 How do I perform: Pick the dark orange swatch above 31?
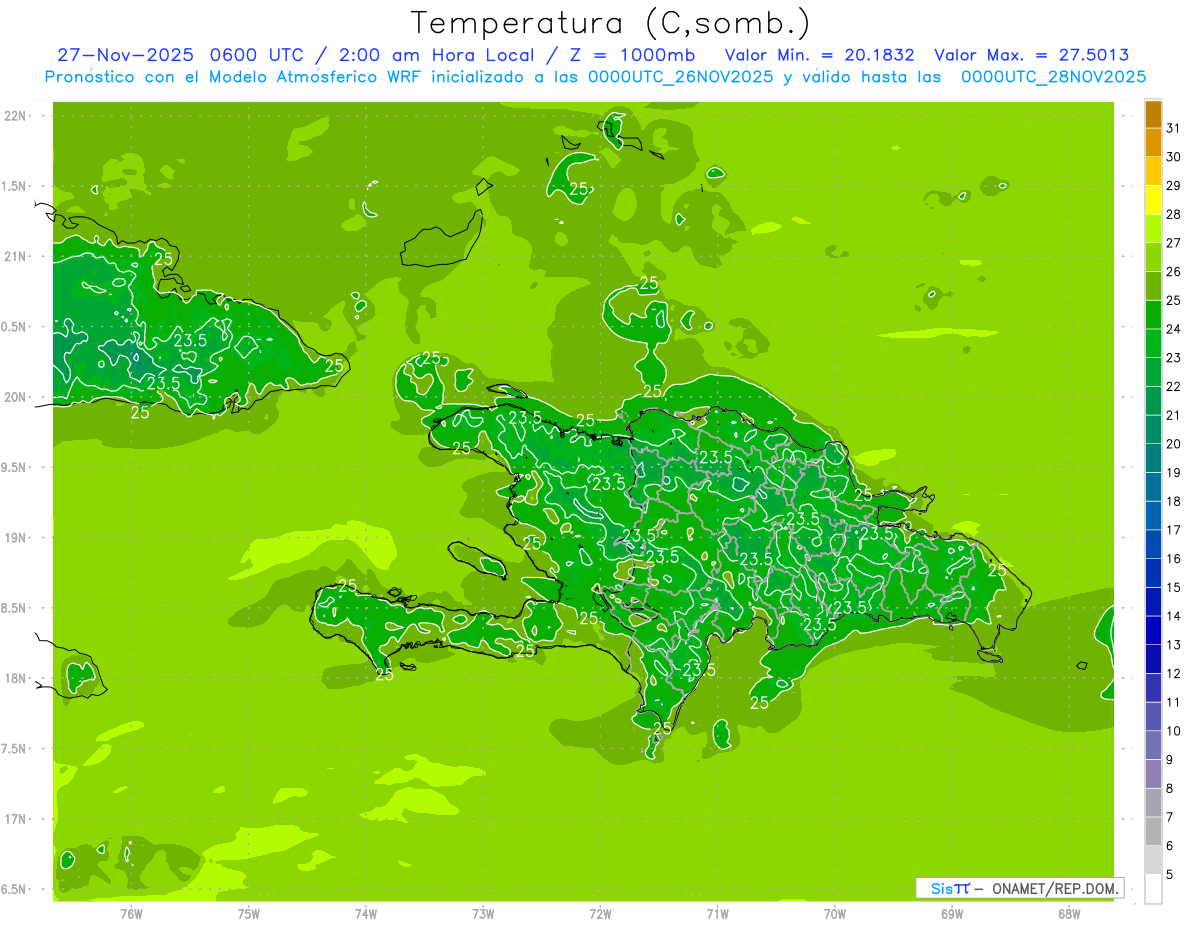coord(1154,114)
